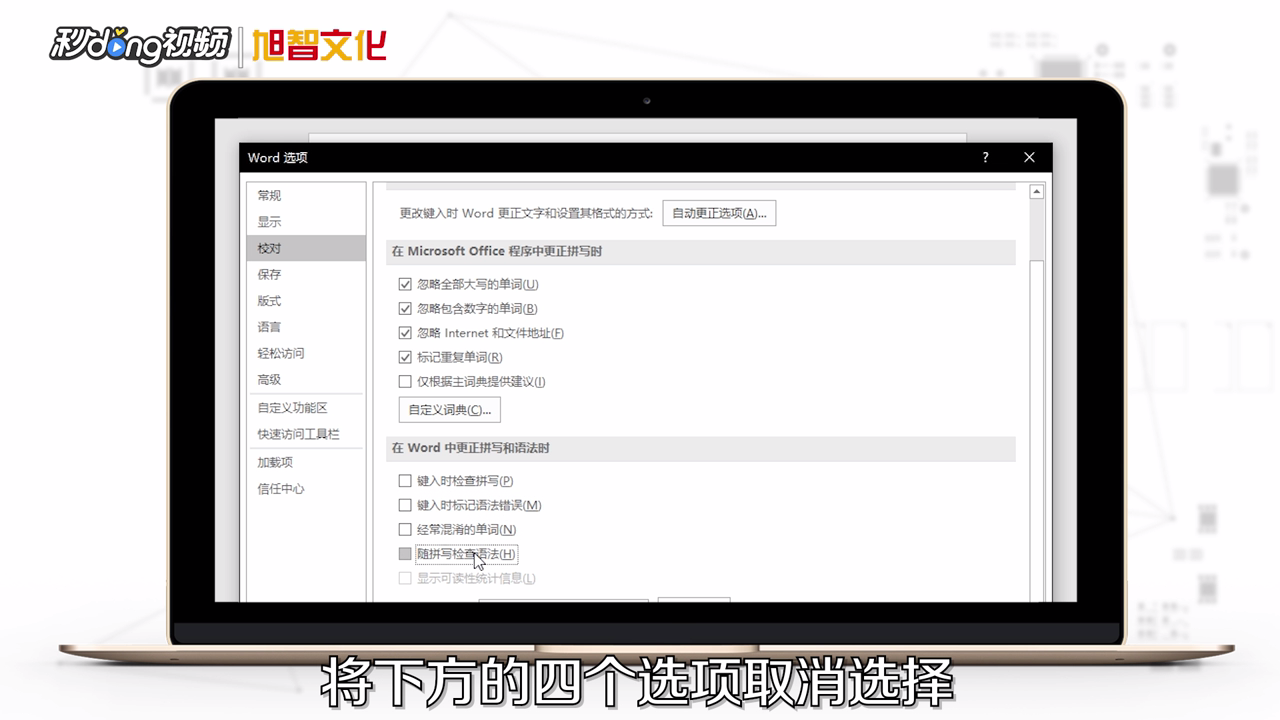Click the 自动更正选项(A)... button
This screenshot has height=720, width=1280.
pos(719,213)
